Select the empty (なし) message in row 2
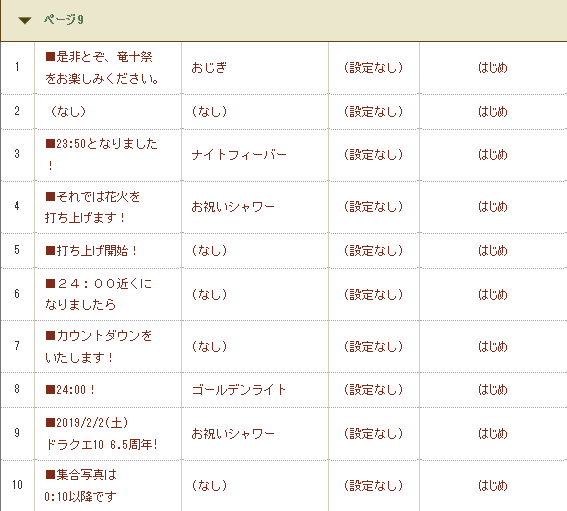Viewport: 567px width, 511px height. tap(68, 111)
